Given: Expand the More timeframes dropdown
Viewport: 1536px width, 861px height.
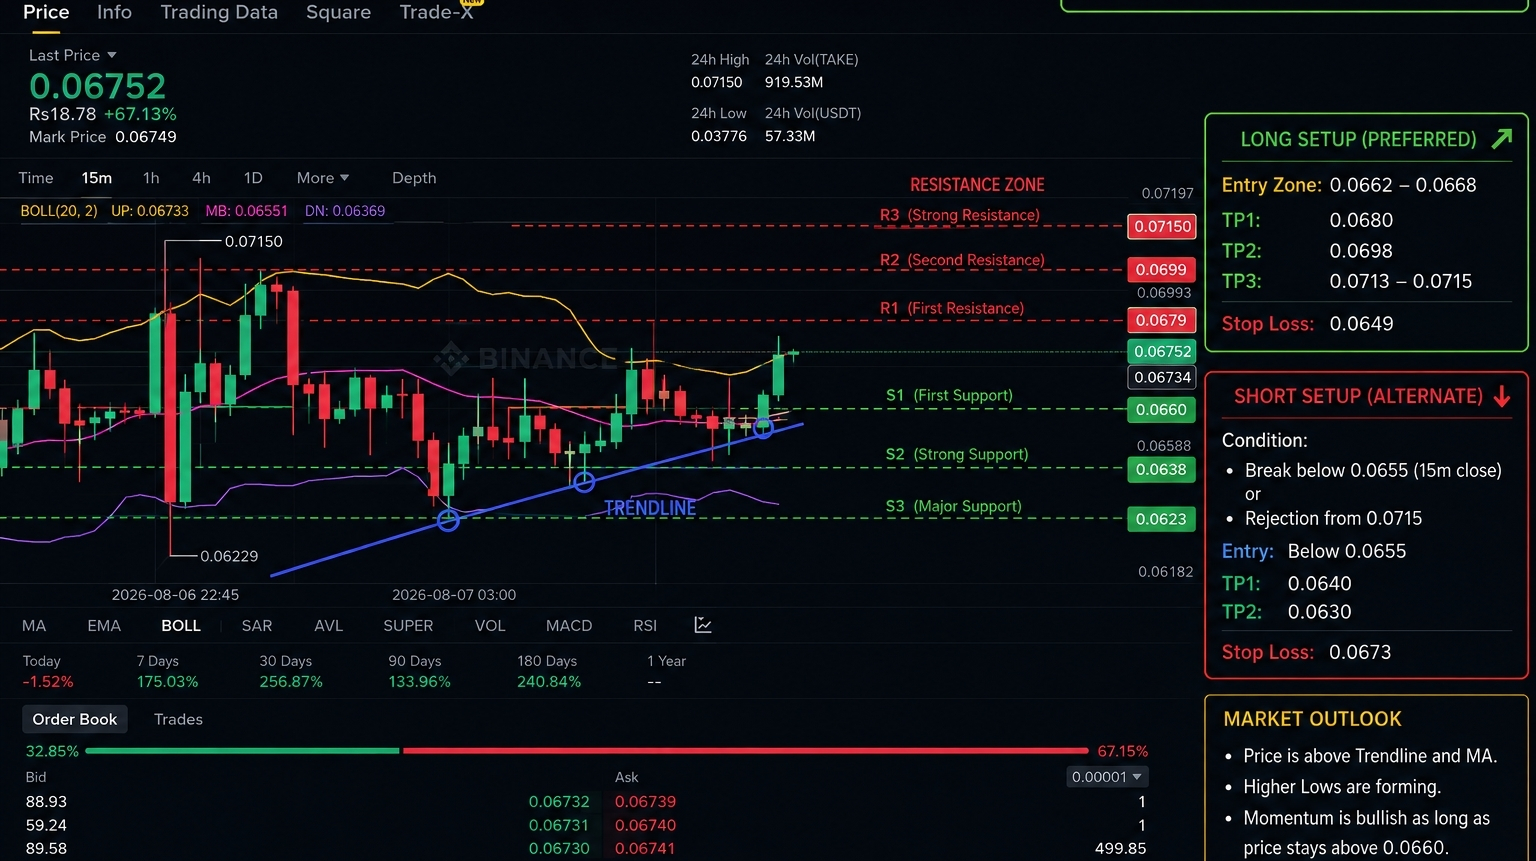Looking at the screenshot, I should click(323, 178).
